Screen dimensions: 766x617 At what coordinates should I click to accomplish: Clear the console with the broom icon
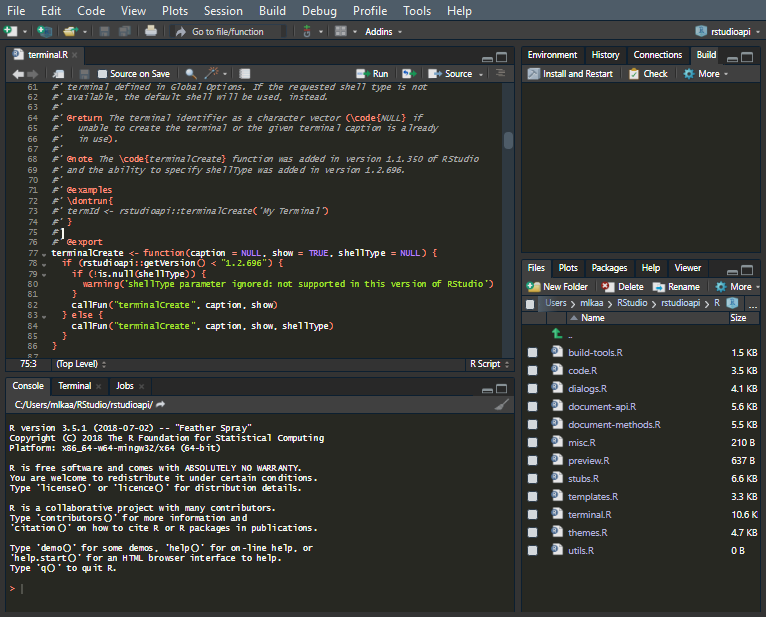tap(504, 405)
